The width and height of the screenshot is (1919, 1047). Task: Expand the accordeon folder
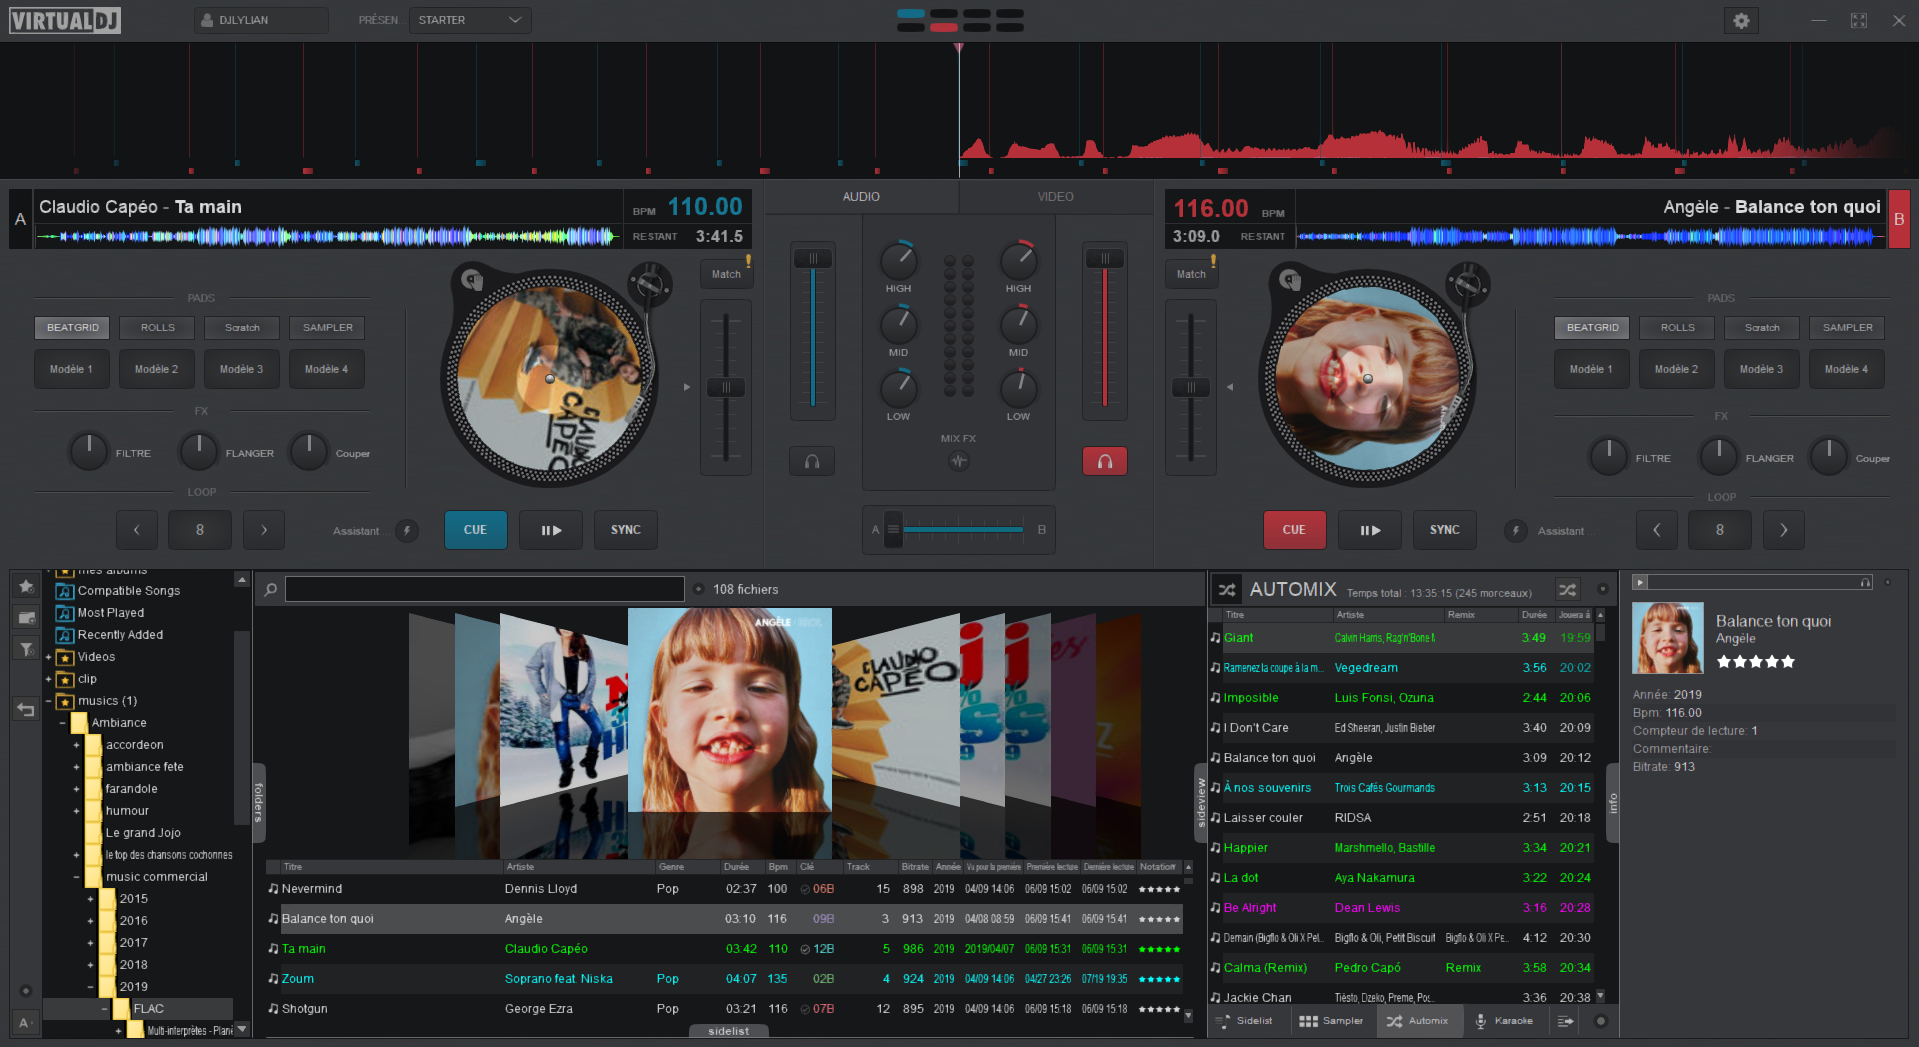point(76,745)
